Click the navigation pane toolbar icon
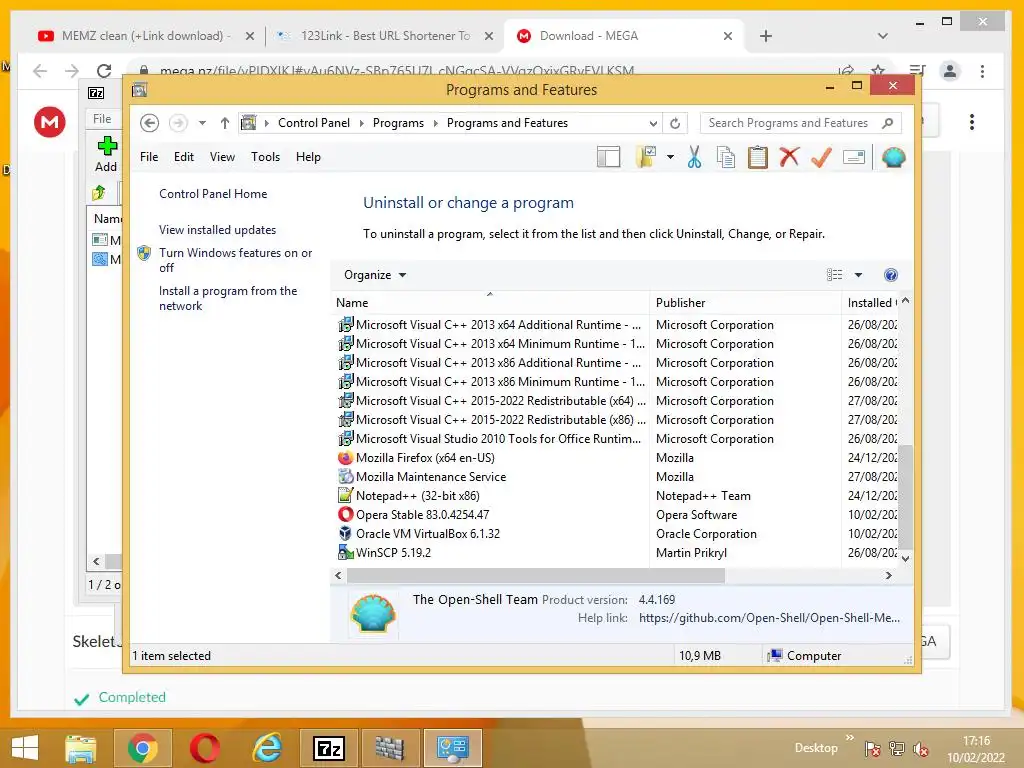Viewport: 1024px width, 768px height. pos(608,157)
